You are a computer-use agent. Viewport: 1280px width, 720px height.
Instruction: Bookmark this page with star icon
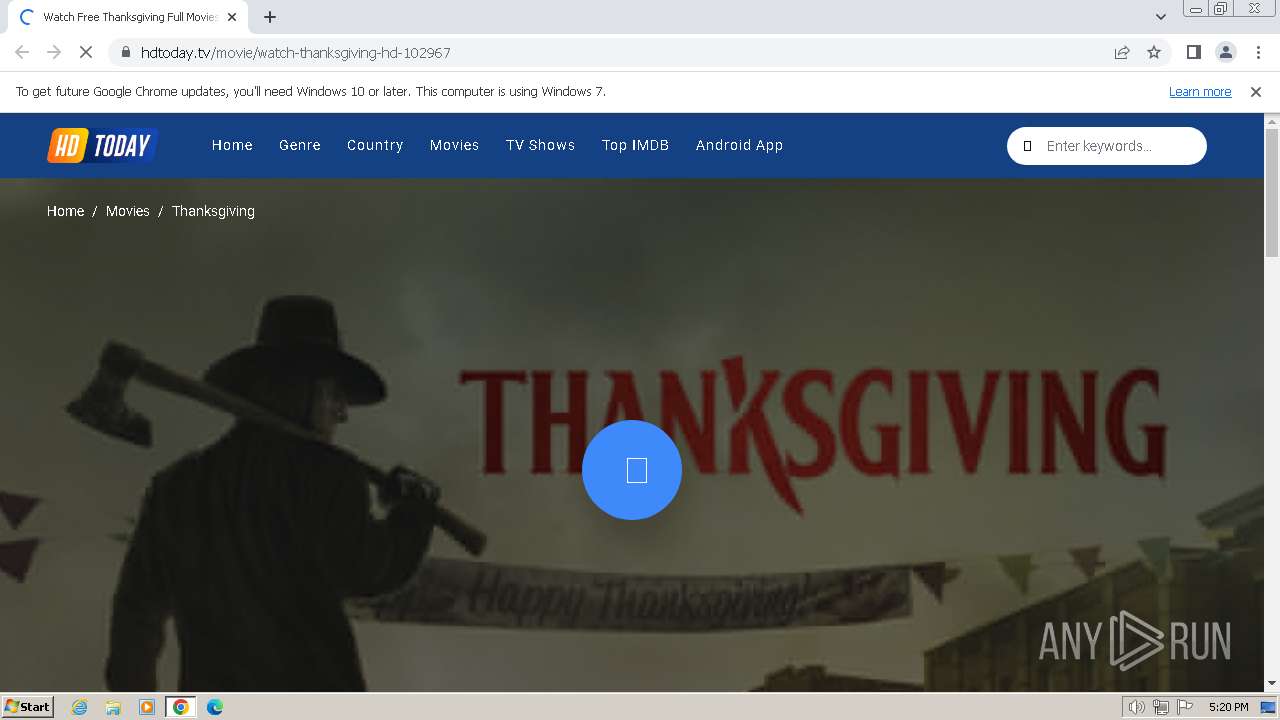pos(1154,52)
